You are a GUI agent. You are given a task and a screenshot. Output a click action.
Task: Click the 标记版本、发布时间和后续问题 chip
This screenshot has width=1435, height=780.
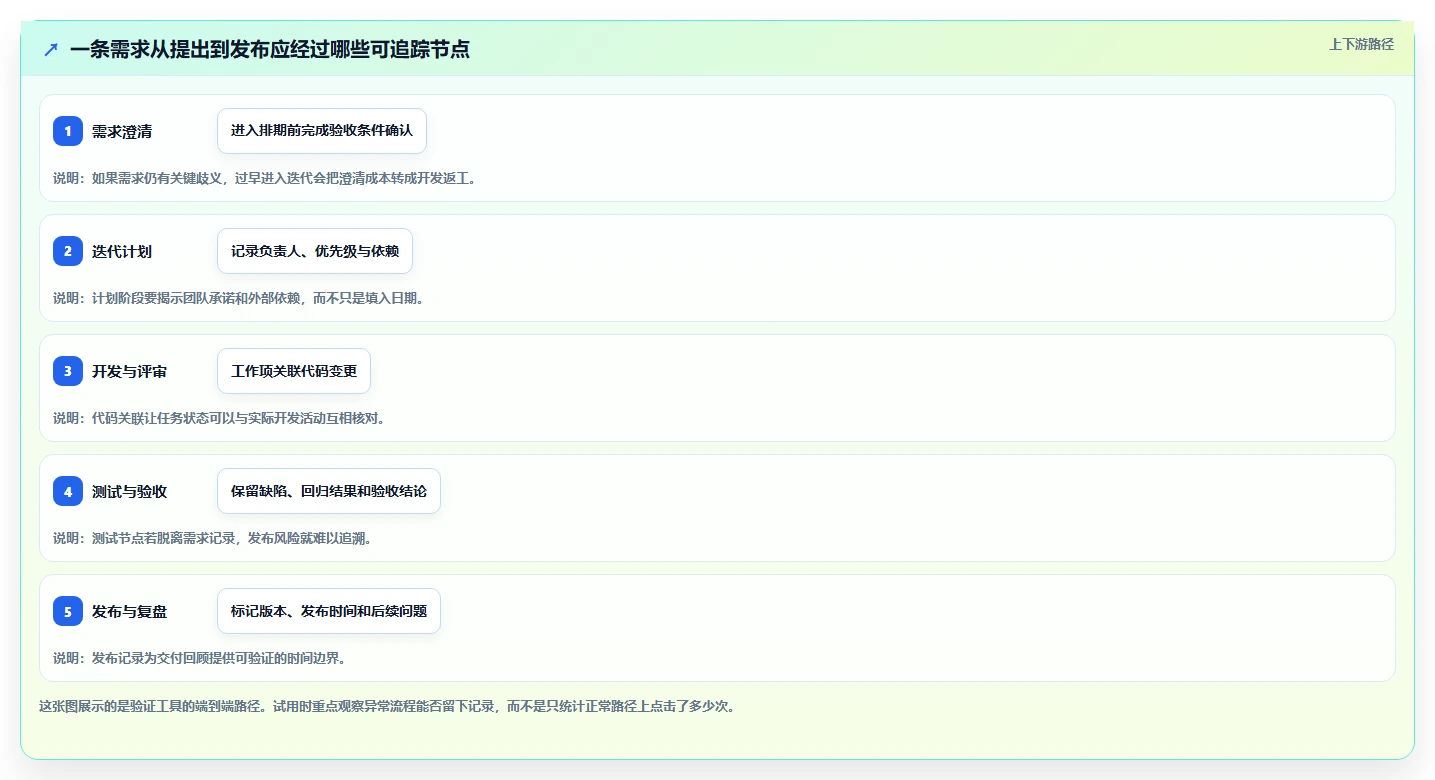[329, 611]
